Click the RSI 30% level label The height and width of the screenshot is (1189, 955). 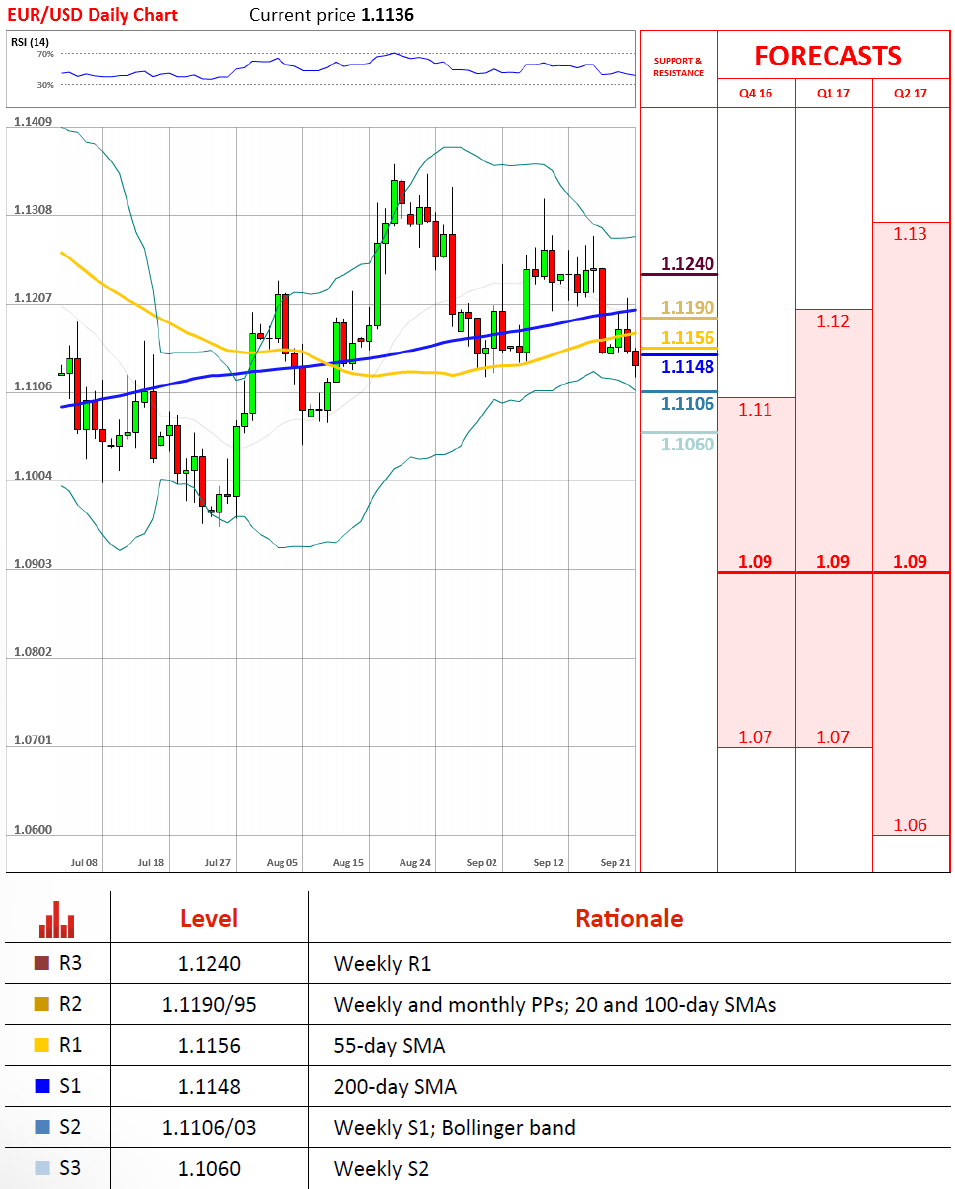(x=45, y=85)
